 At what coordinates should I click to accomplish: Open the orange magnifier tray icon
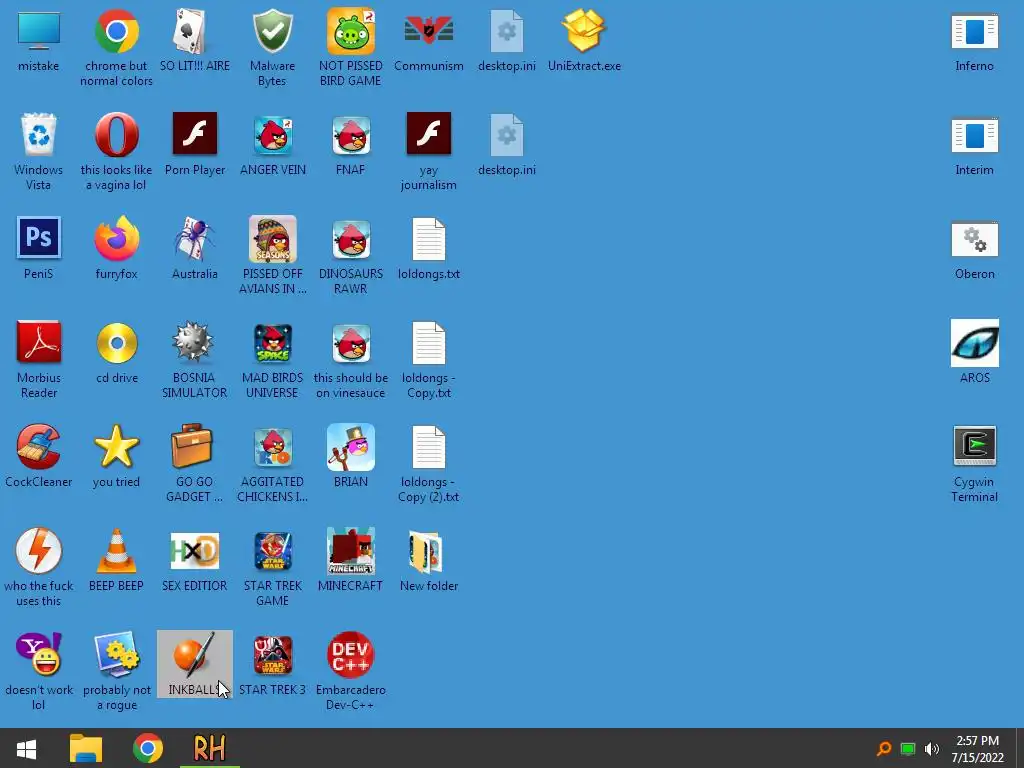tap(884, 749)
